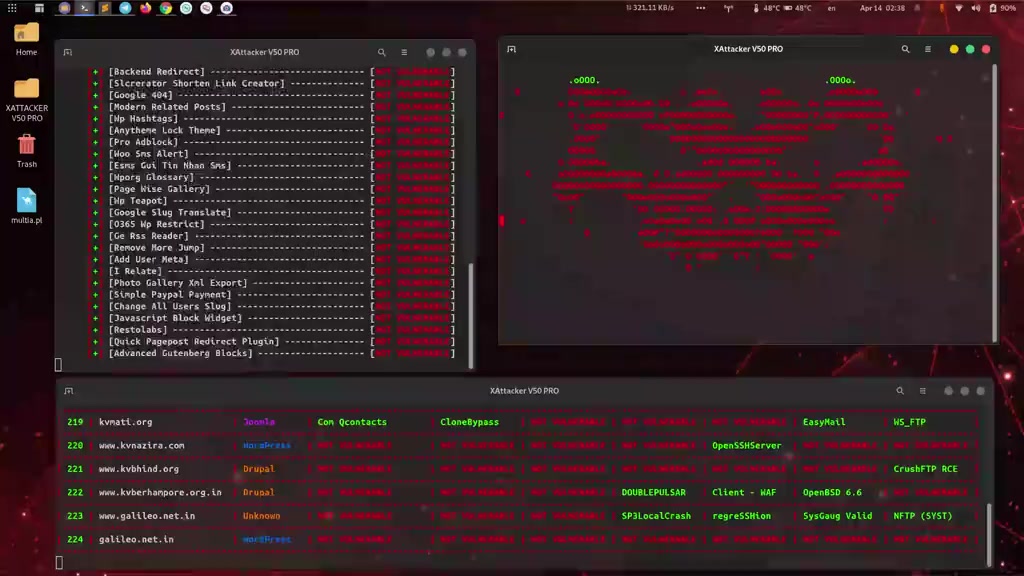The image size is (1024, 576).
Task: Select the multia.pl file on desktop
Action: (27, 205)
